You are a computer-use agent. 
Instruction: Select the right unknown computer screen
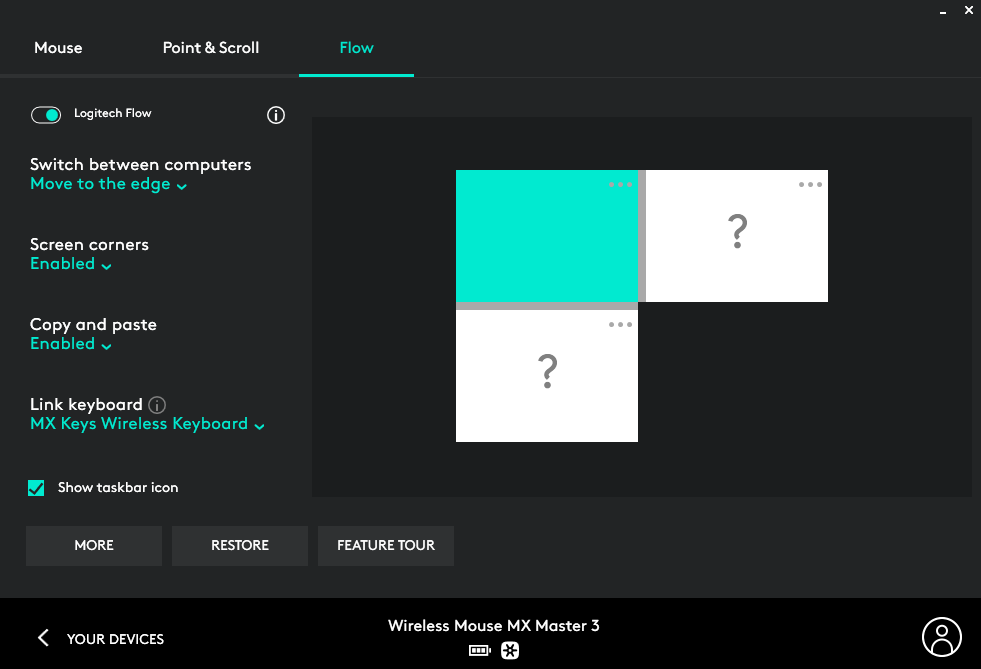[737, 236]
